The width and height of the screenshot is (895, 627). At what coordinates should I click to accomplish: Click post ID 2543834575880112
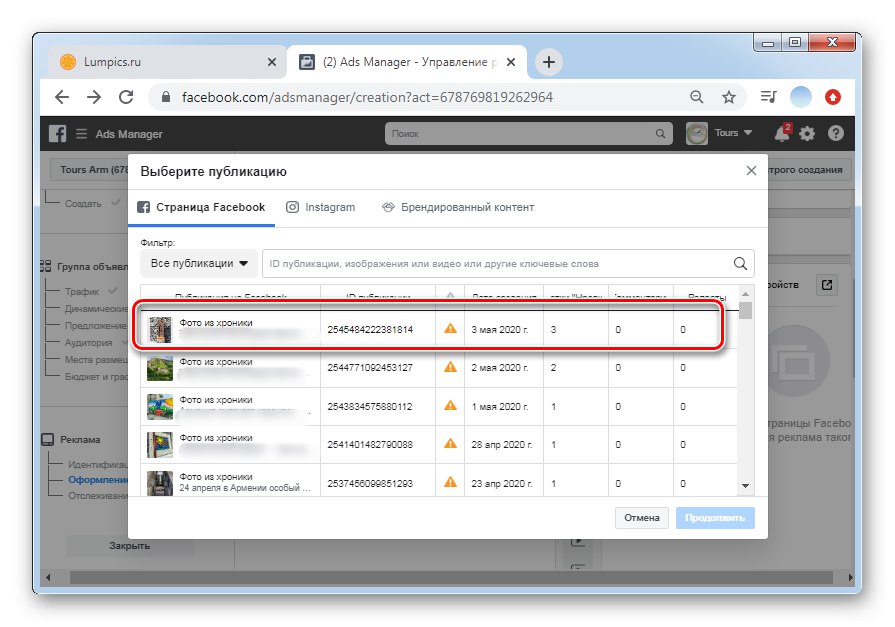370,407
